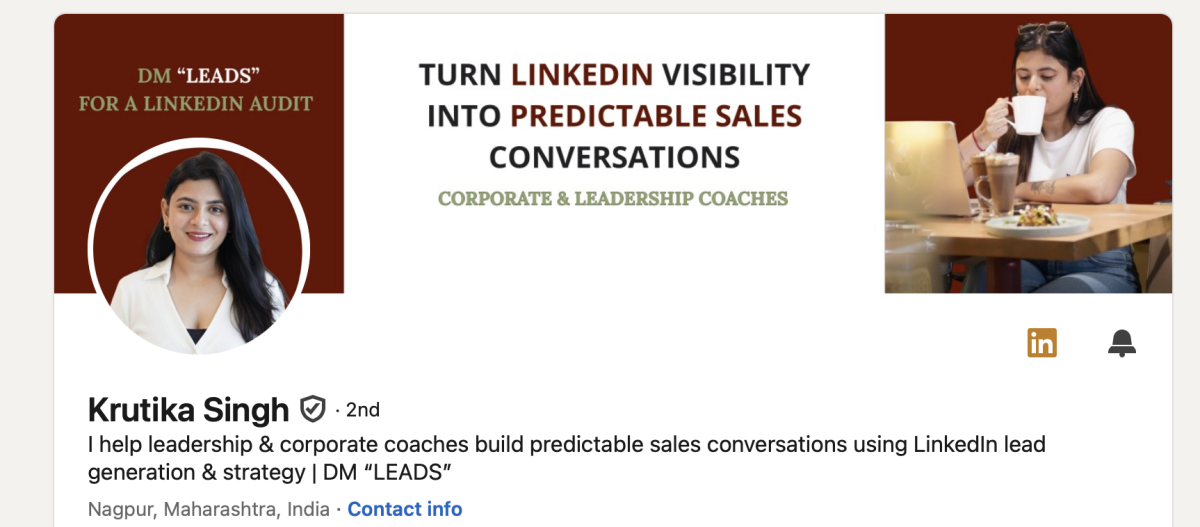
Task: Click the name Krutika Singh
Action: pyautogui.click(x=188, y=409)
